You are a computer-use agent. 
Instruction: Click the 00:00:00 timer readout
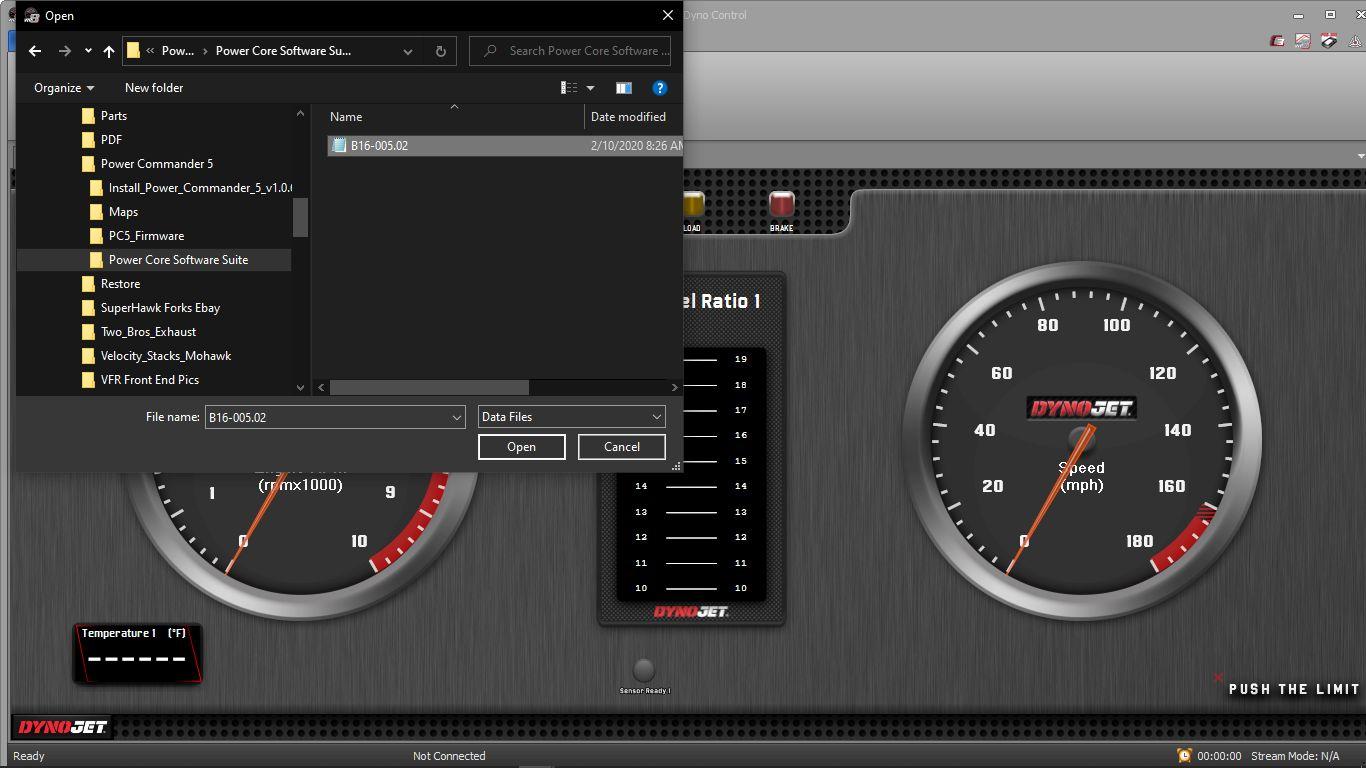point(1219,756)
